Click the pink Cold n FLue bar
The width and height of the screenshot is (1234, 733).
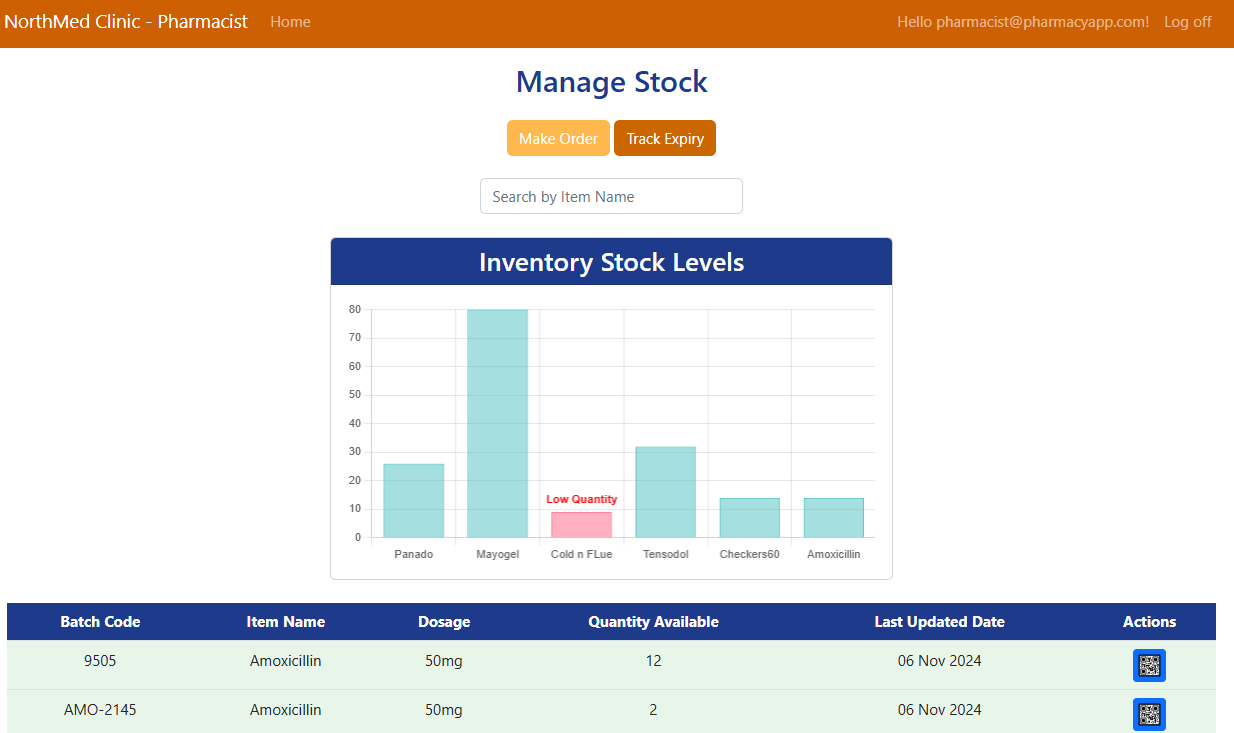click(581, 524)
